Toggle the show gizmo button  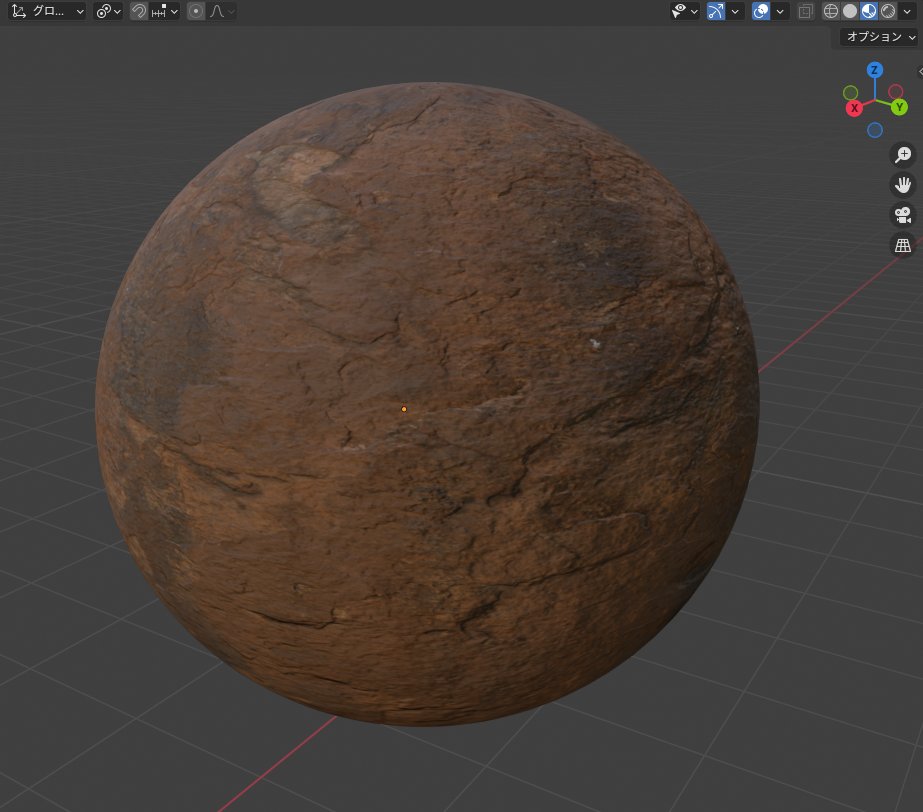(716, 11)
